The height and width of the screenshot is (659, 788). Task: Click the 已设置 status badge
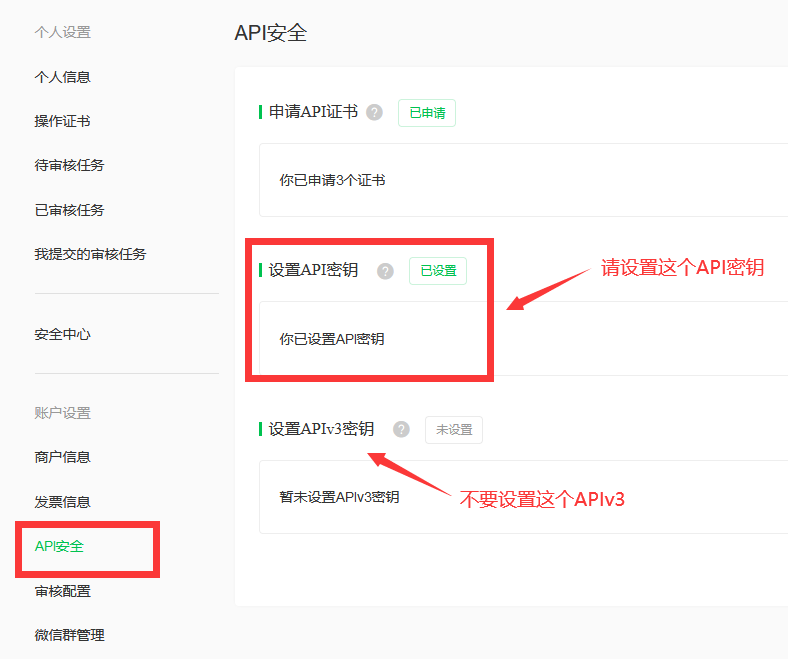(x=438, y=271)
